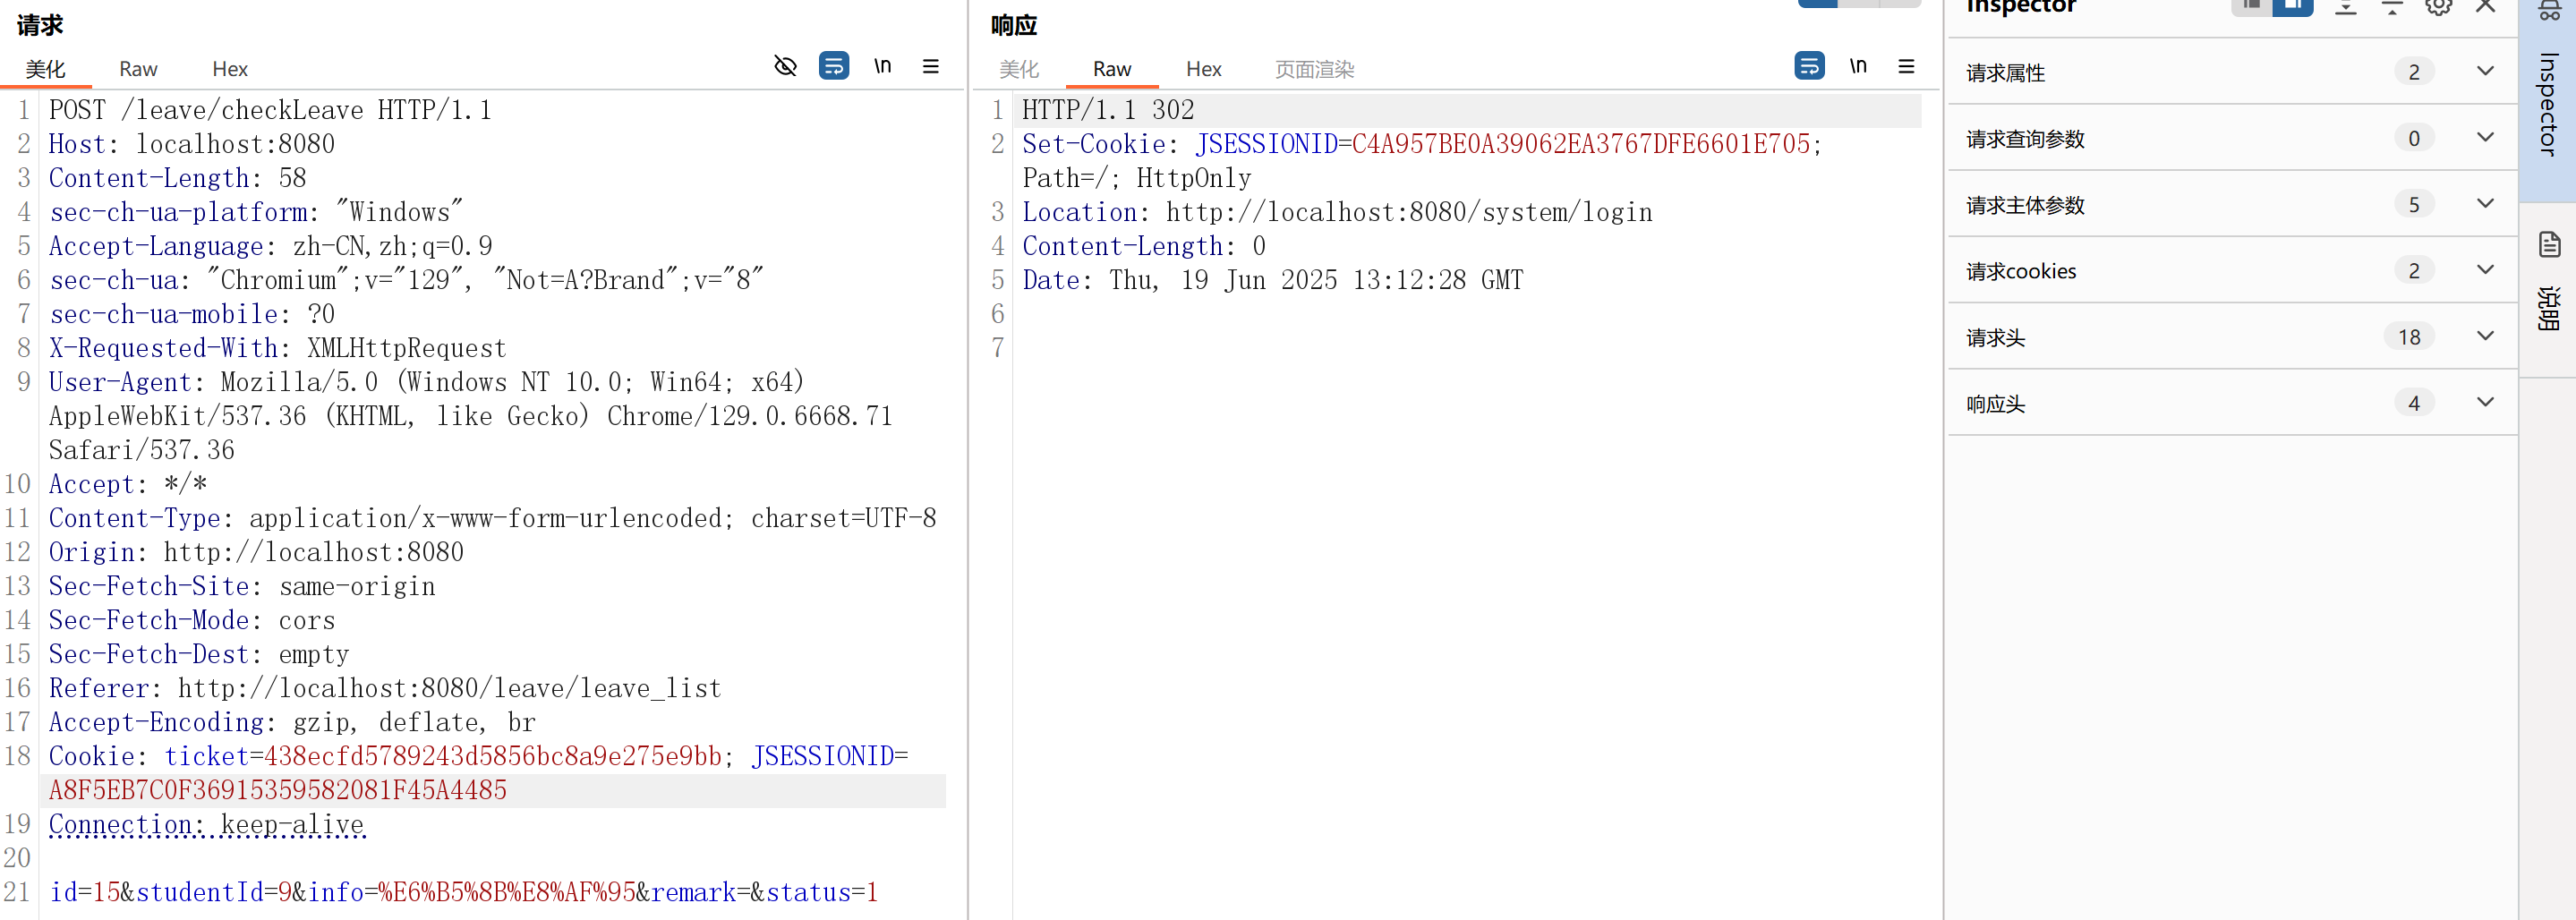The width and height of the screenshot is (2576, 920).
Task: Open request pane hamburger menu
Action: click(x=930, y=66)
